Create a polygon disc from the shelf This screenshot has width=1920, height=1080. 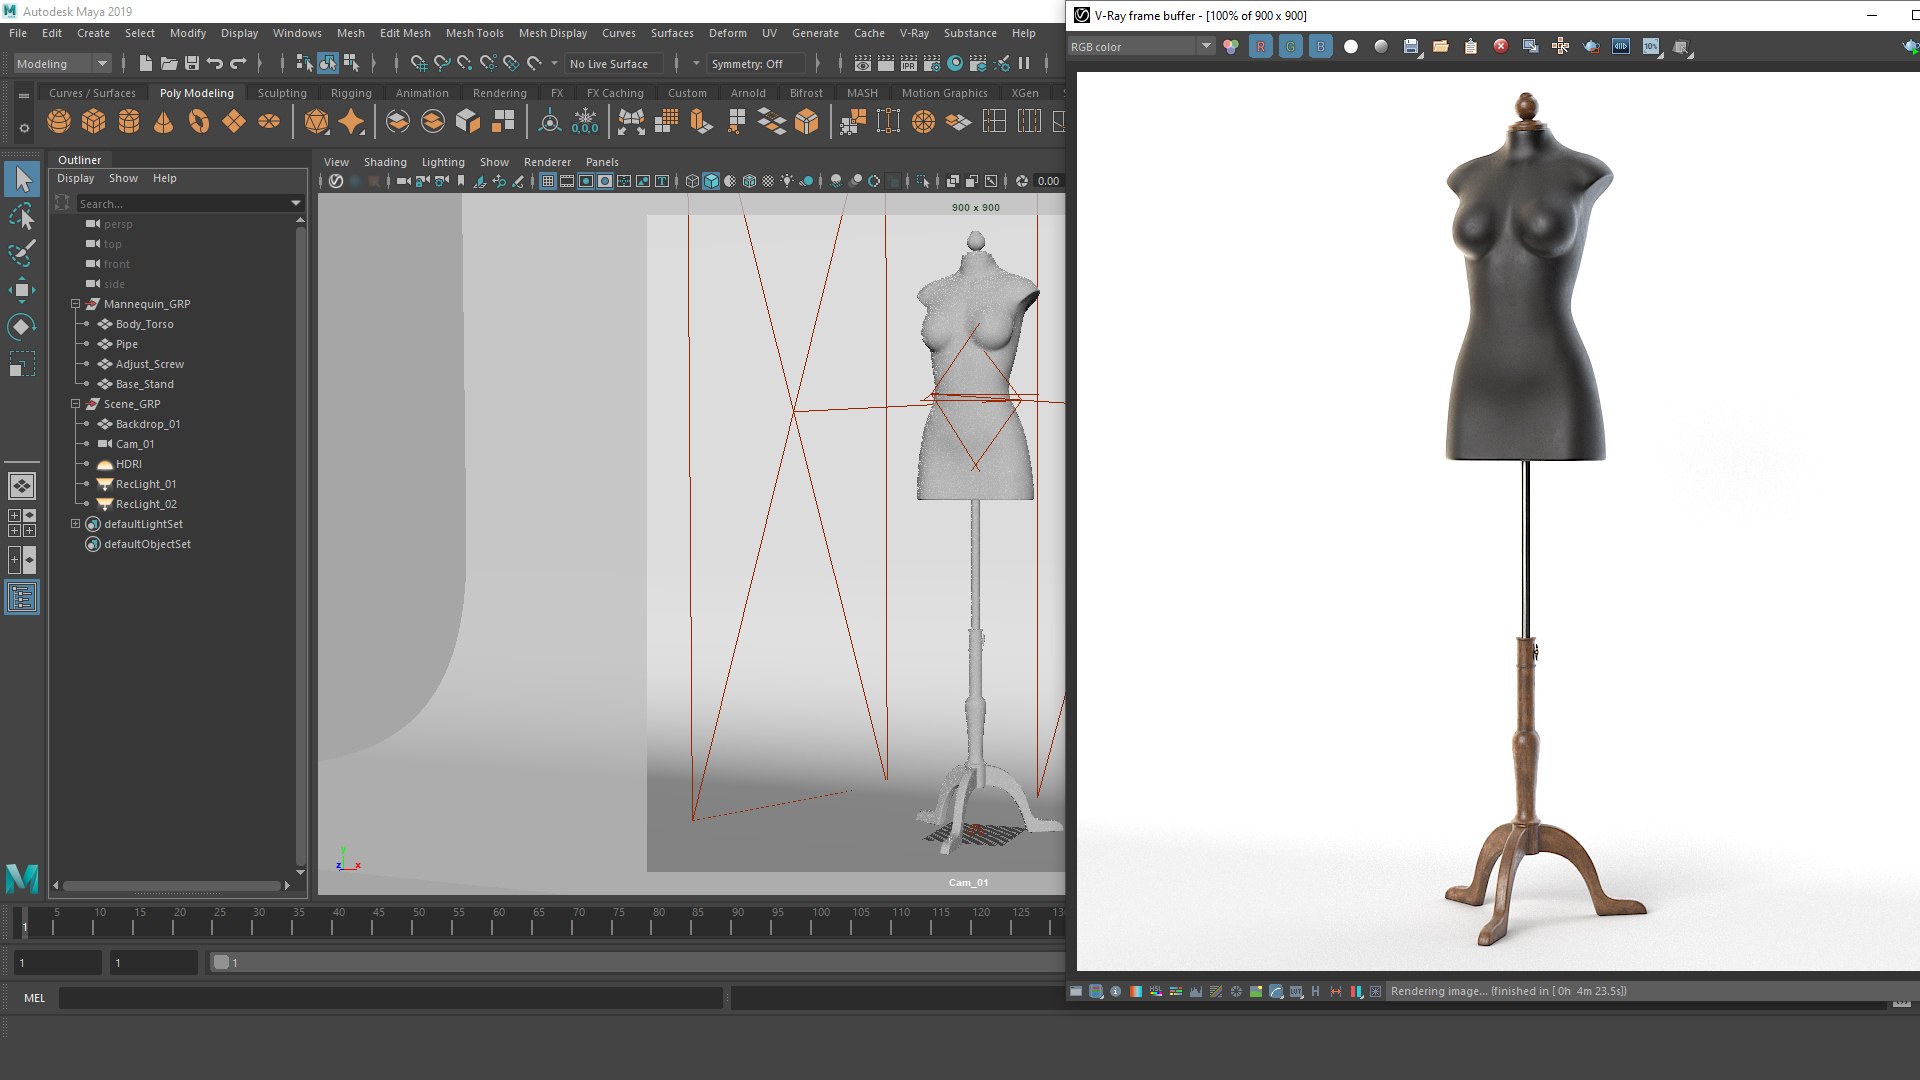(269, 122)
